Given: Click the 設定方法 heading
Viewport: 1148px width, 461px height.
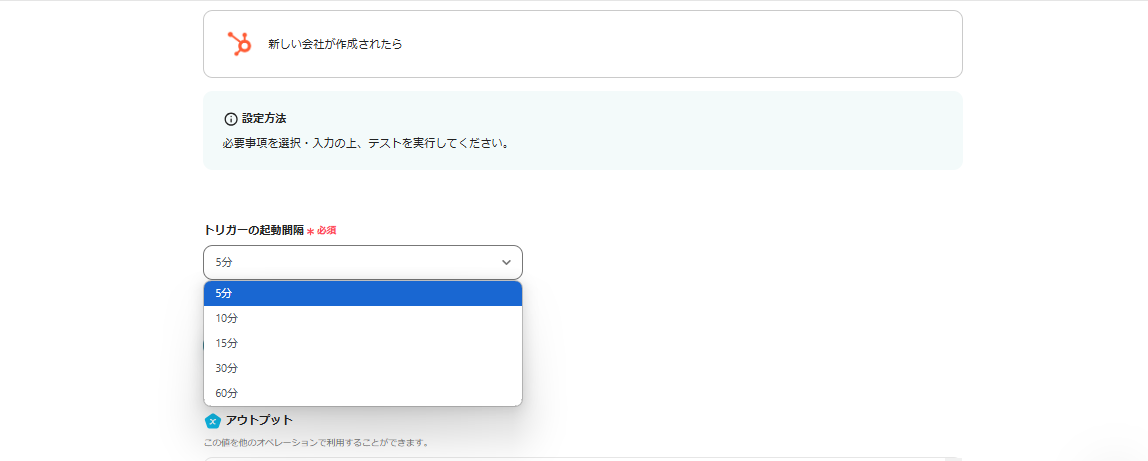Looking at the screenshot, I should [264, 119].
